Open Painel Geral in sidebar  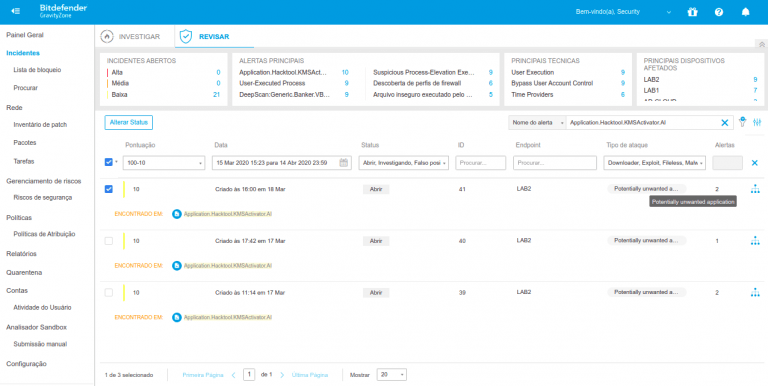25,35
